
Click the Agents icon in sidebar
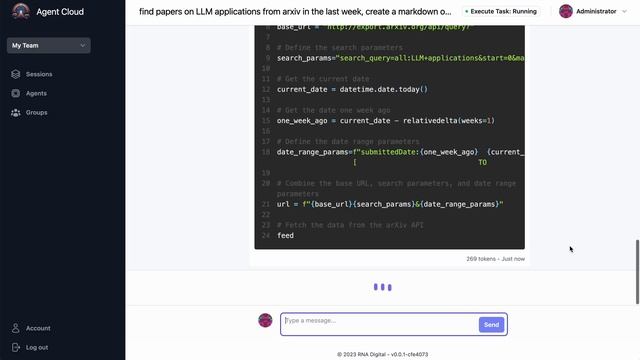coord(16,93)
